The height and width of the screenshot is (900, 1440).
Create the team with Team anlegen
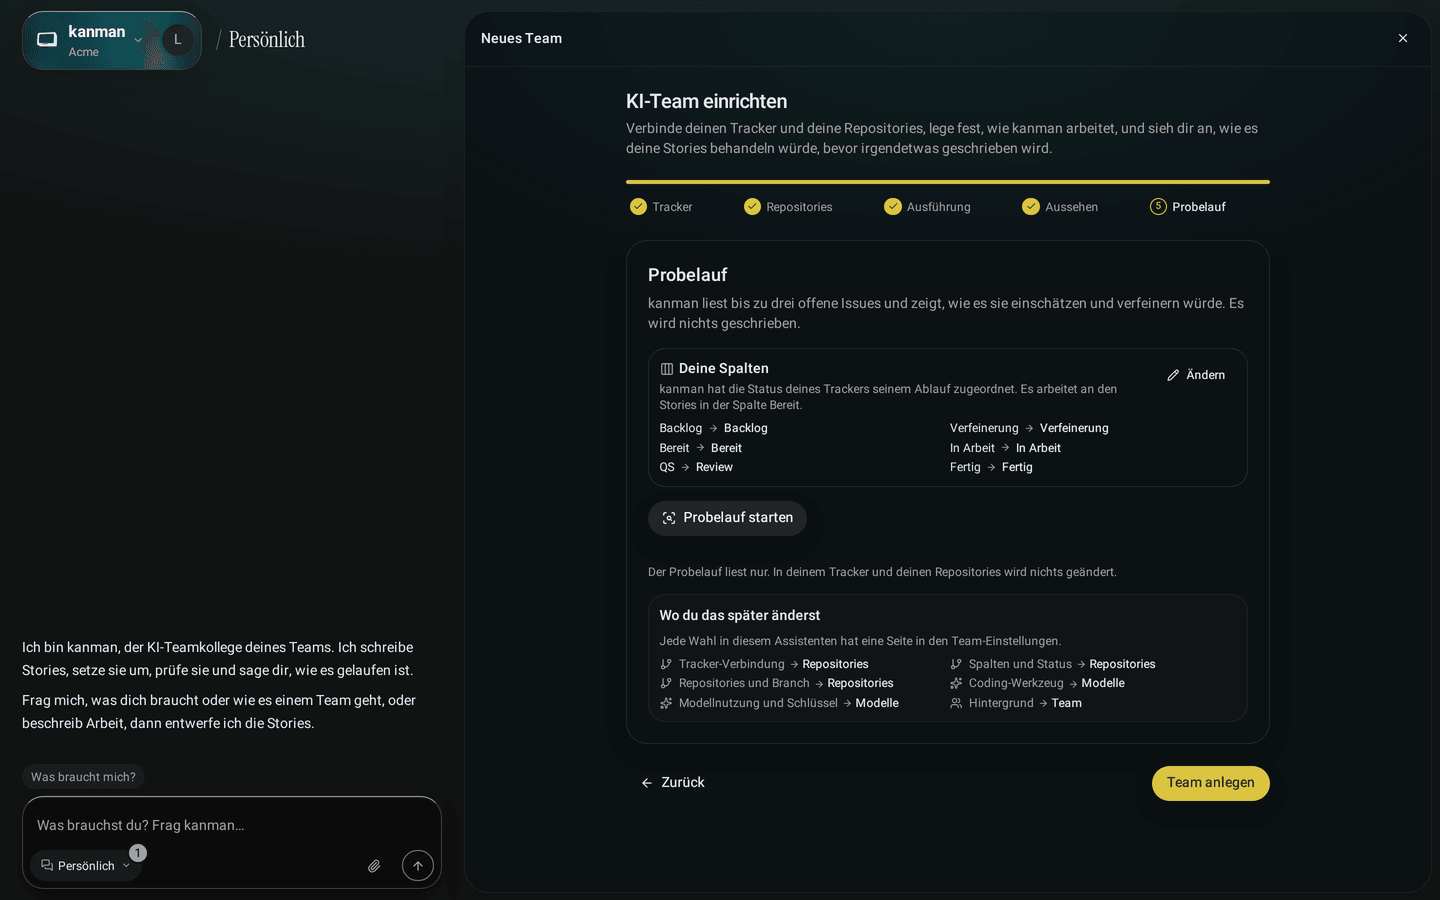1211,783
